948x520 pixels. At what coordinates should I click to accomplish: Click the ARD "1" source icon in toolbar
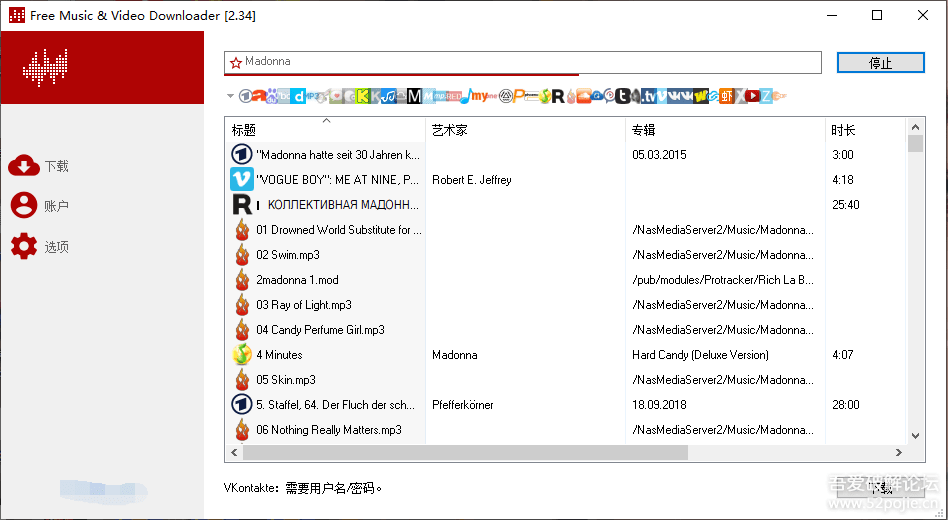245,96
